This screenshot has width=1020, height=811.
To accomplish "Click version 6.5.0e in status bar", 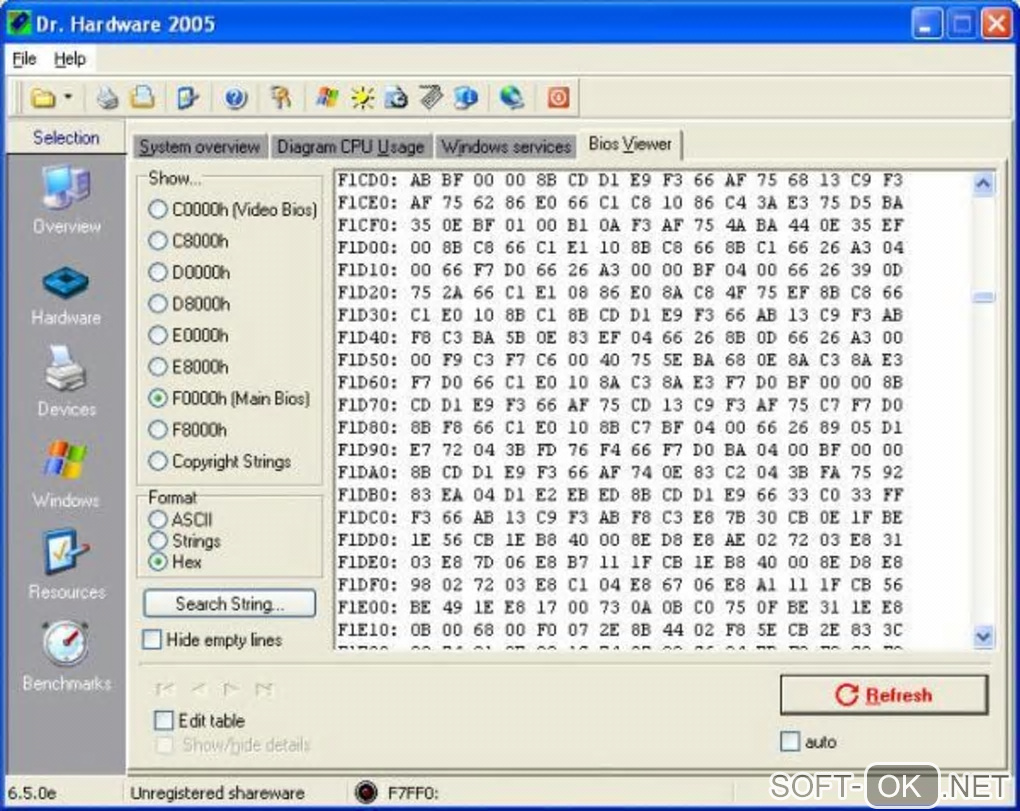I will click(x=32, y=793).
